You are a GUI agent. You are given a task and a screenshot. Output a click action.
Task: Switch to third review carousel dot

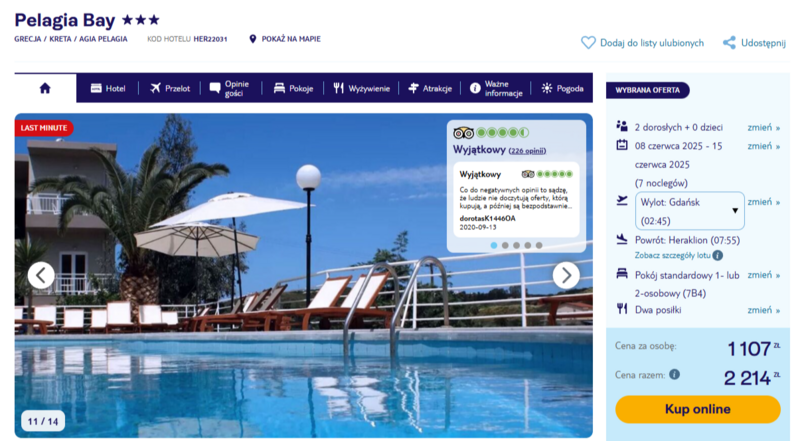tap(516, 246)
